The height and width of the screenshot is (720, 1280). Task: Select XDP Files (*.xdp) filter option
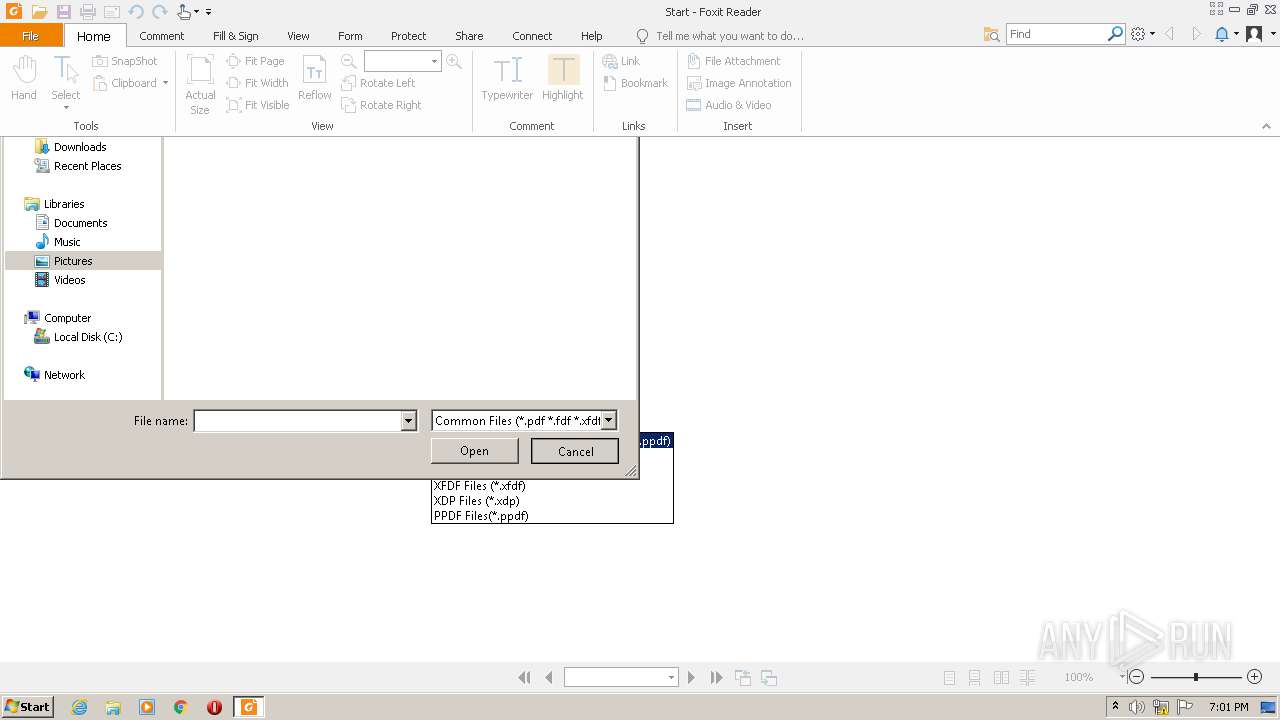pyautogui.click(x=552, y=501)
